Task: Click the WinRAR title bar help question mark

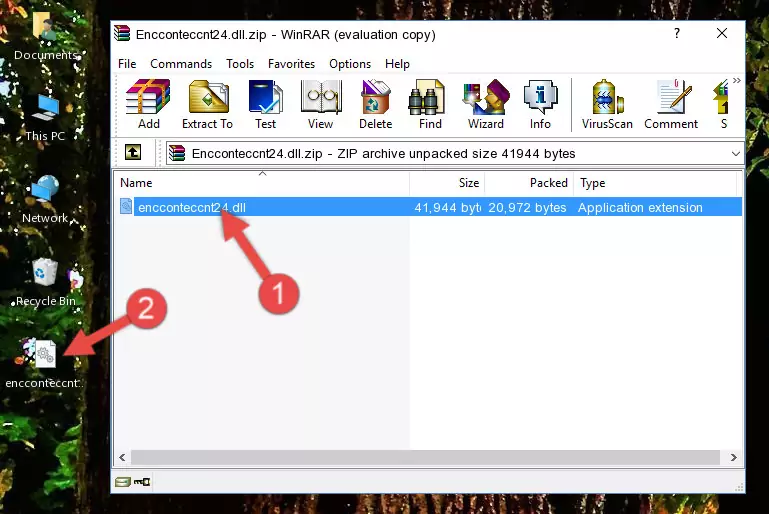Action: coord(677,33)
